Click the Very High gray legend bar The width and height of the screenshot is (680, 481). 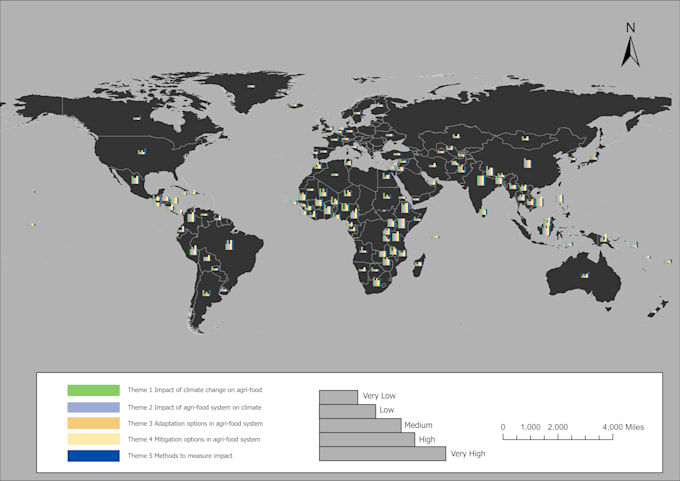pyautogui.click(x=382, y=454)
